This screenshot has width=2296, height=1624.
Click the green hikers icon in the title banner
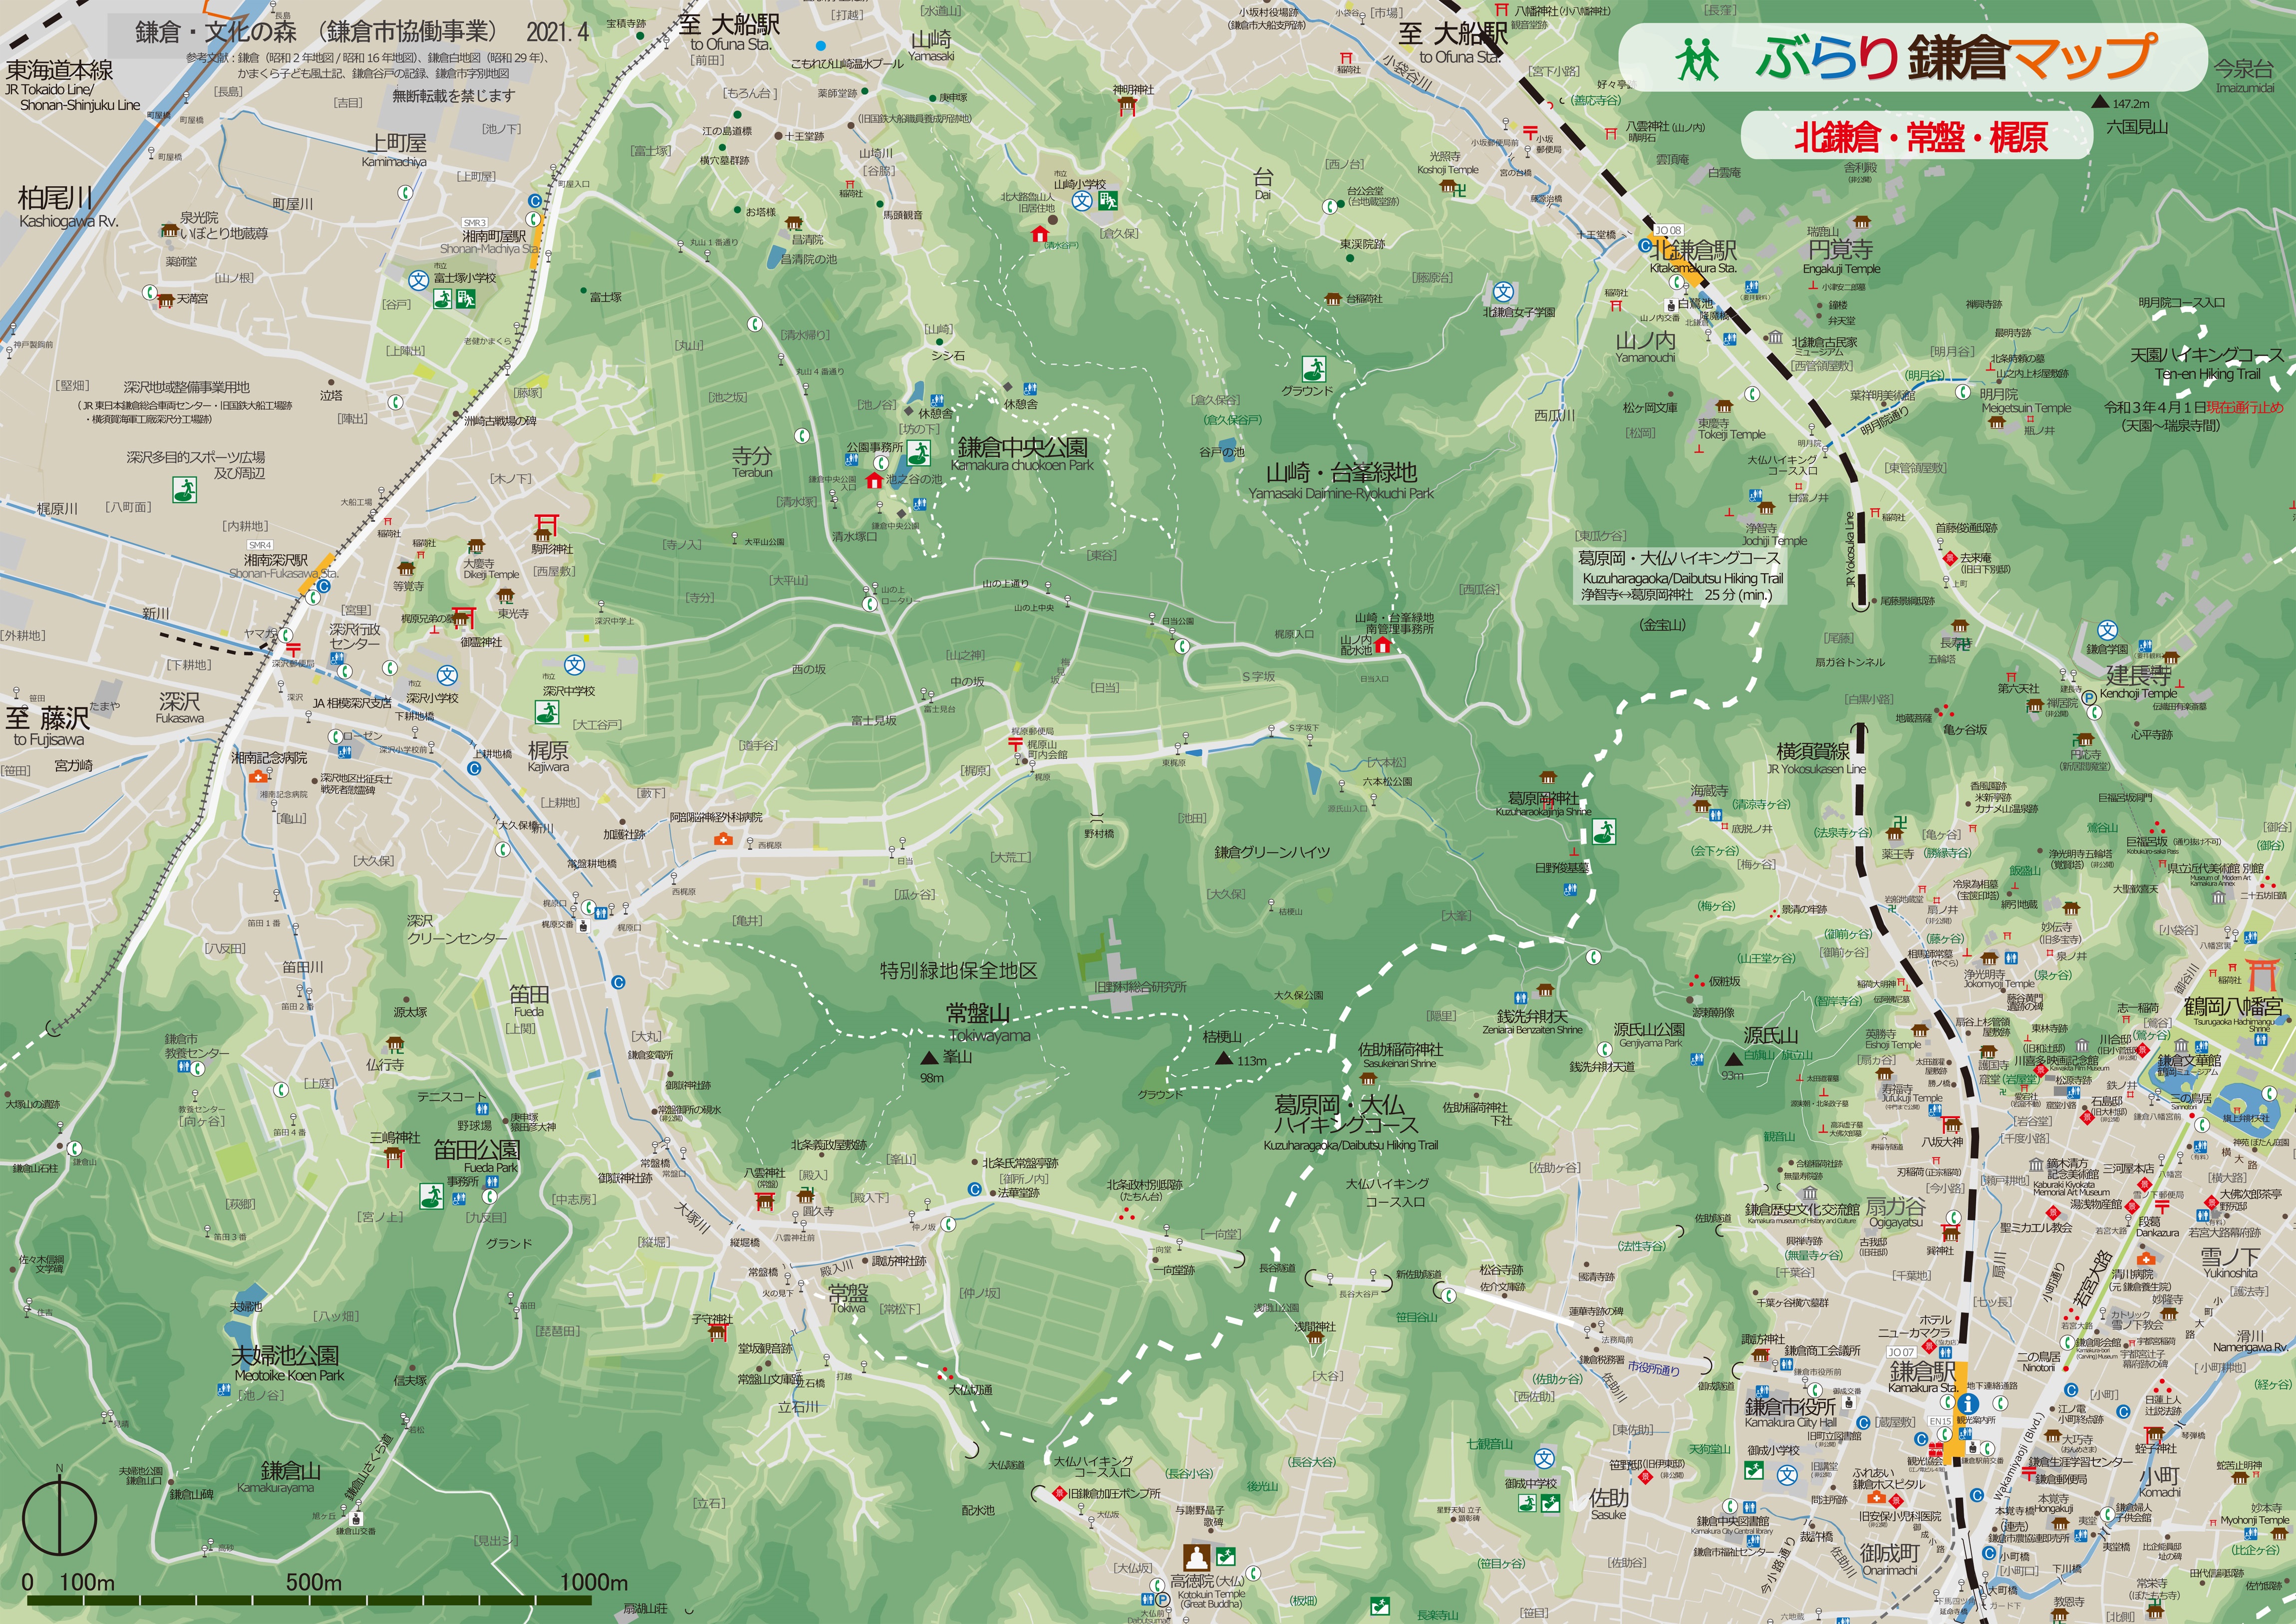pos(1698,58)
